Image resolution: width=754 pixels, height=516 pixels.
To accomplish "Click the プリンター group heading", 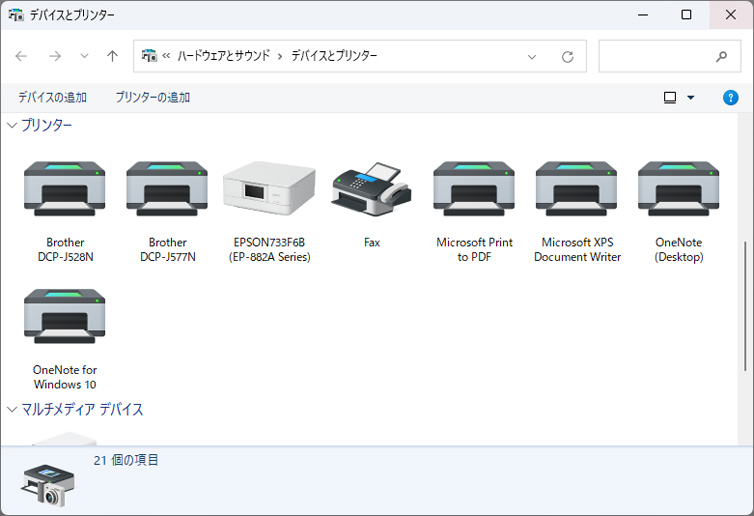I will click(47, 126).
